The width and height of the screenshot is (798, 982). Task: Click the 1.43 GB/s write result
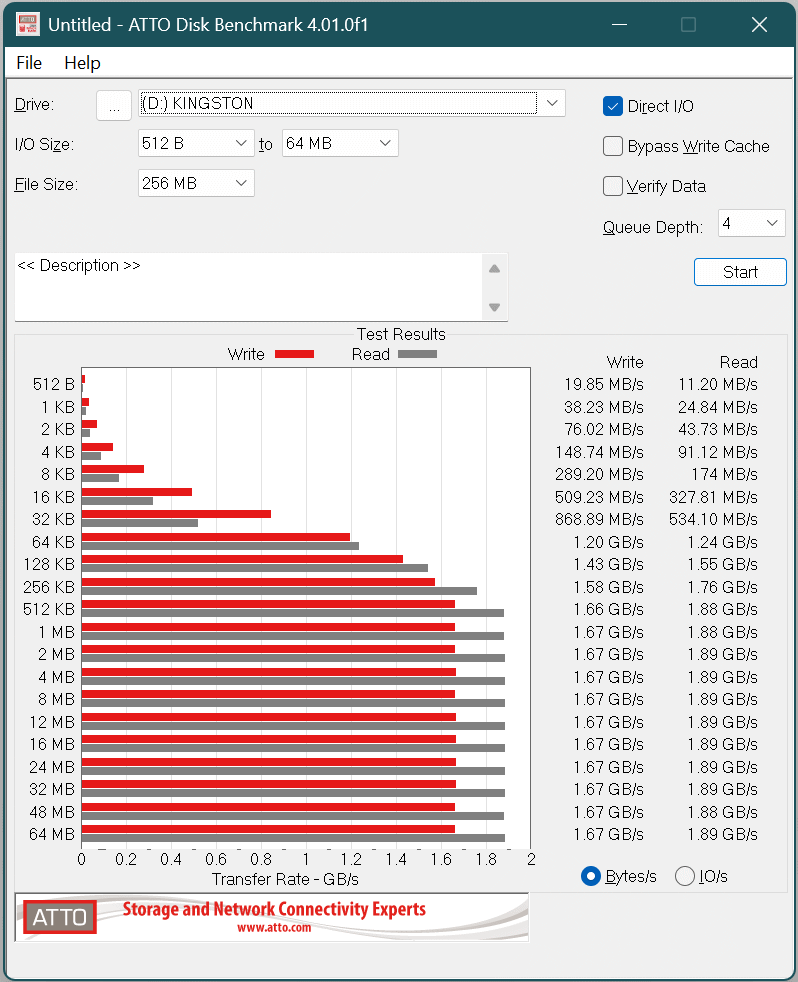pyautogui.click(x=609, y=565)
